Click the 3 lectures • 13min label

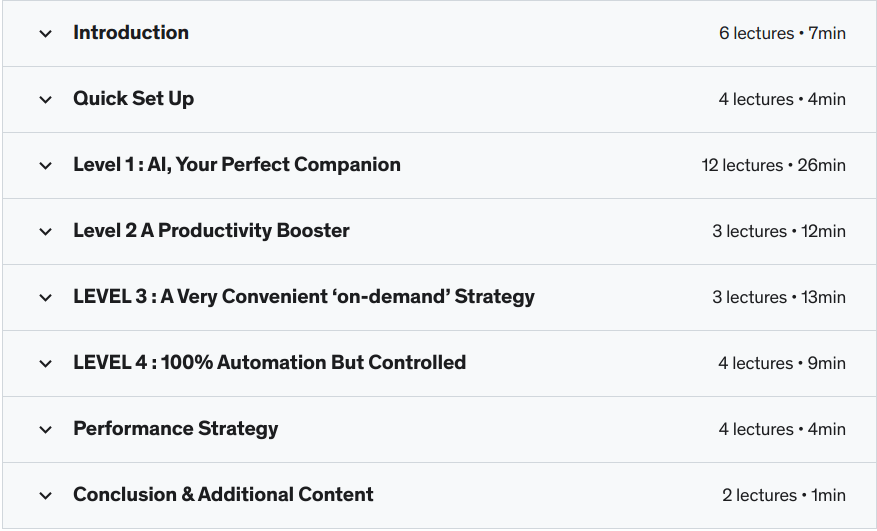point(778,297)
